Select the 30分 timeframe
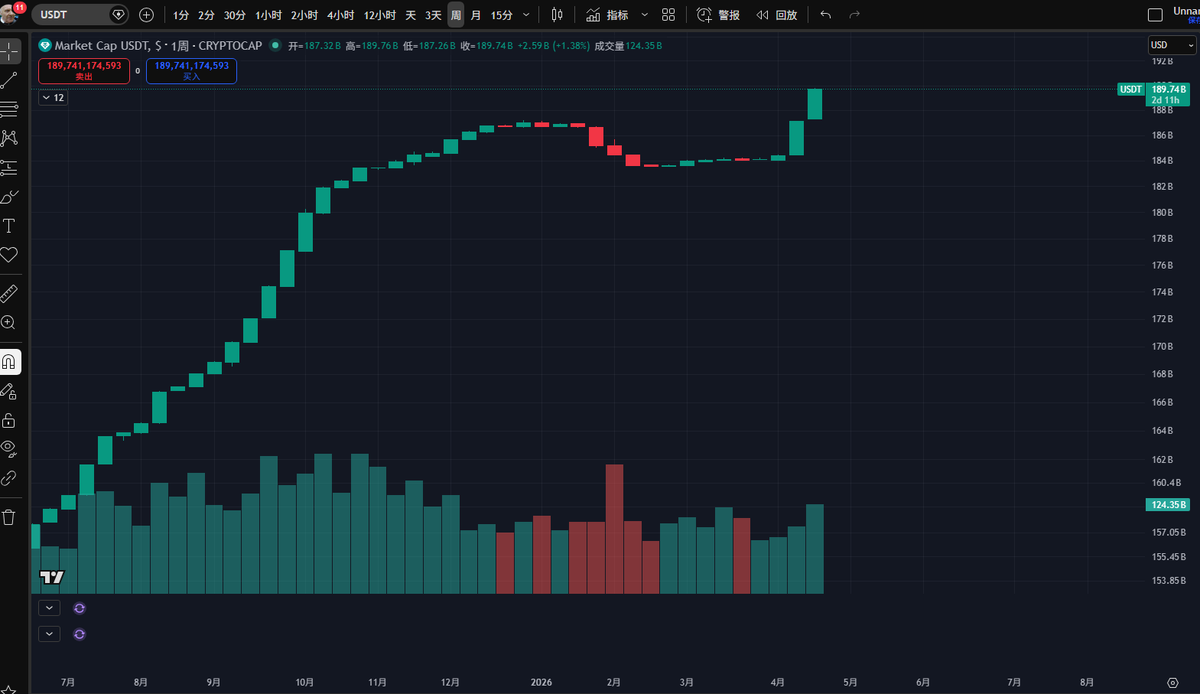The image size is (1200, 694). (x=234, y=15)
